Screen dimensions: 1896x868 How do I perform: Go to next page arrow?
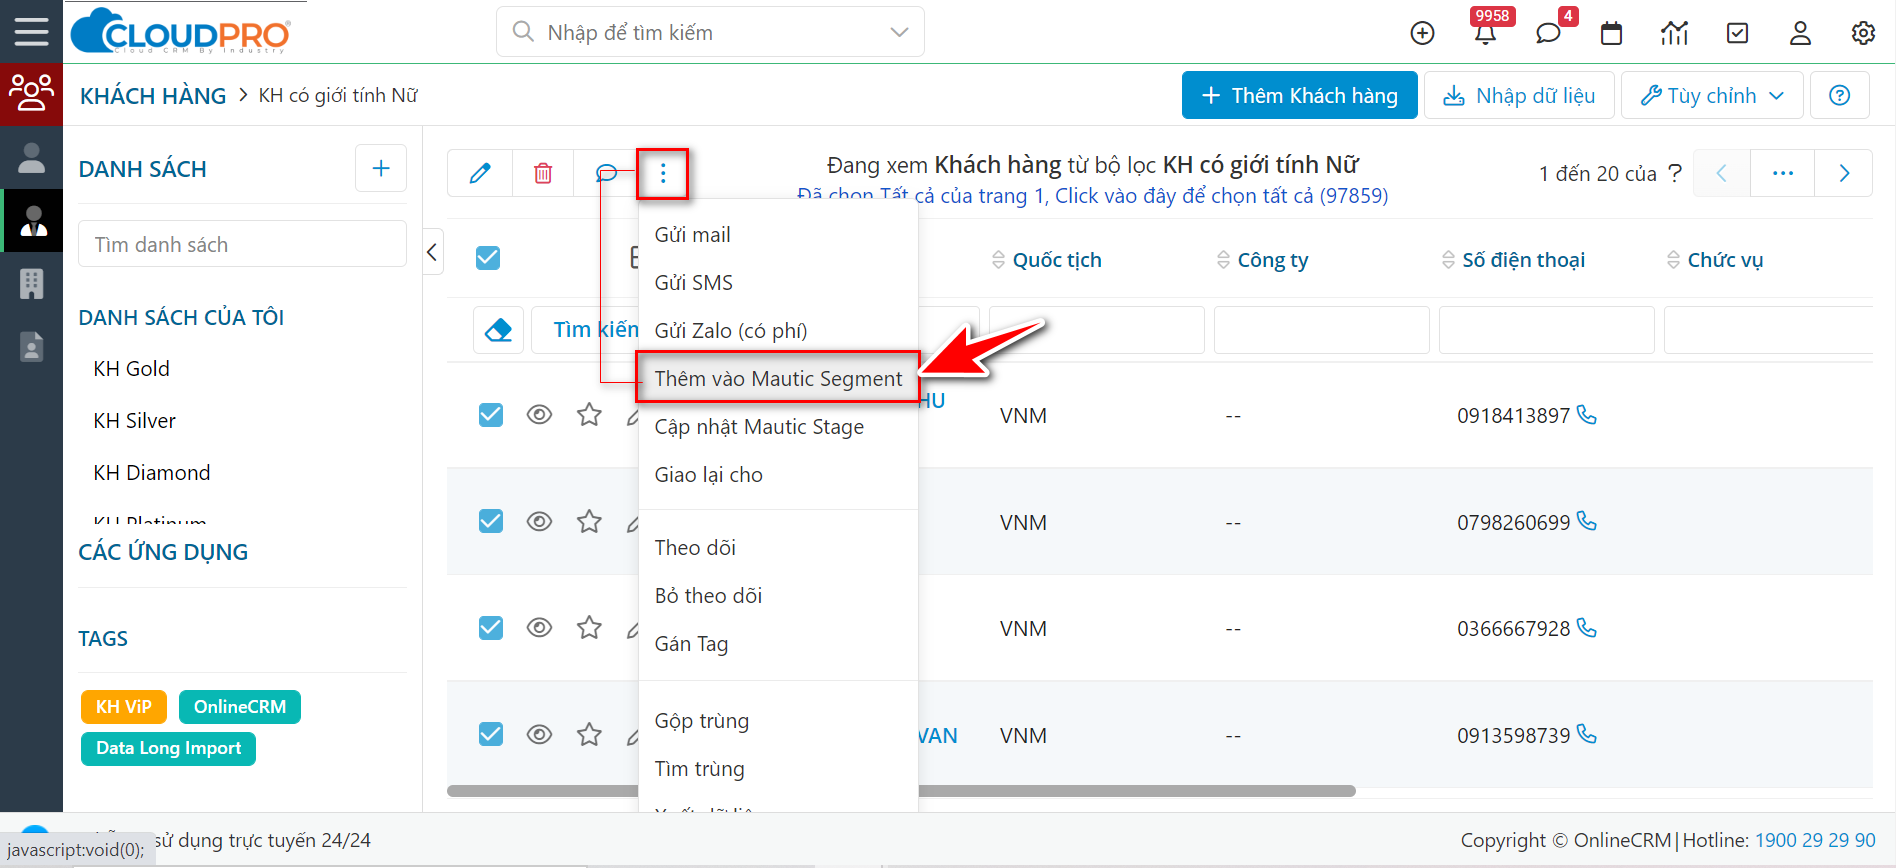coord(1844,173)
